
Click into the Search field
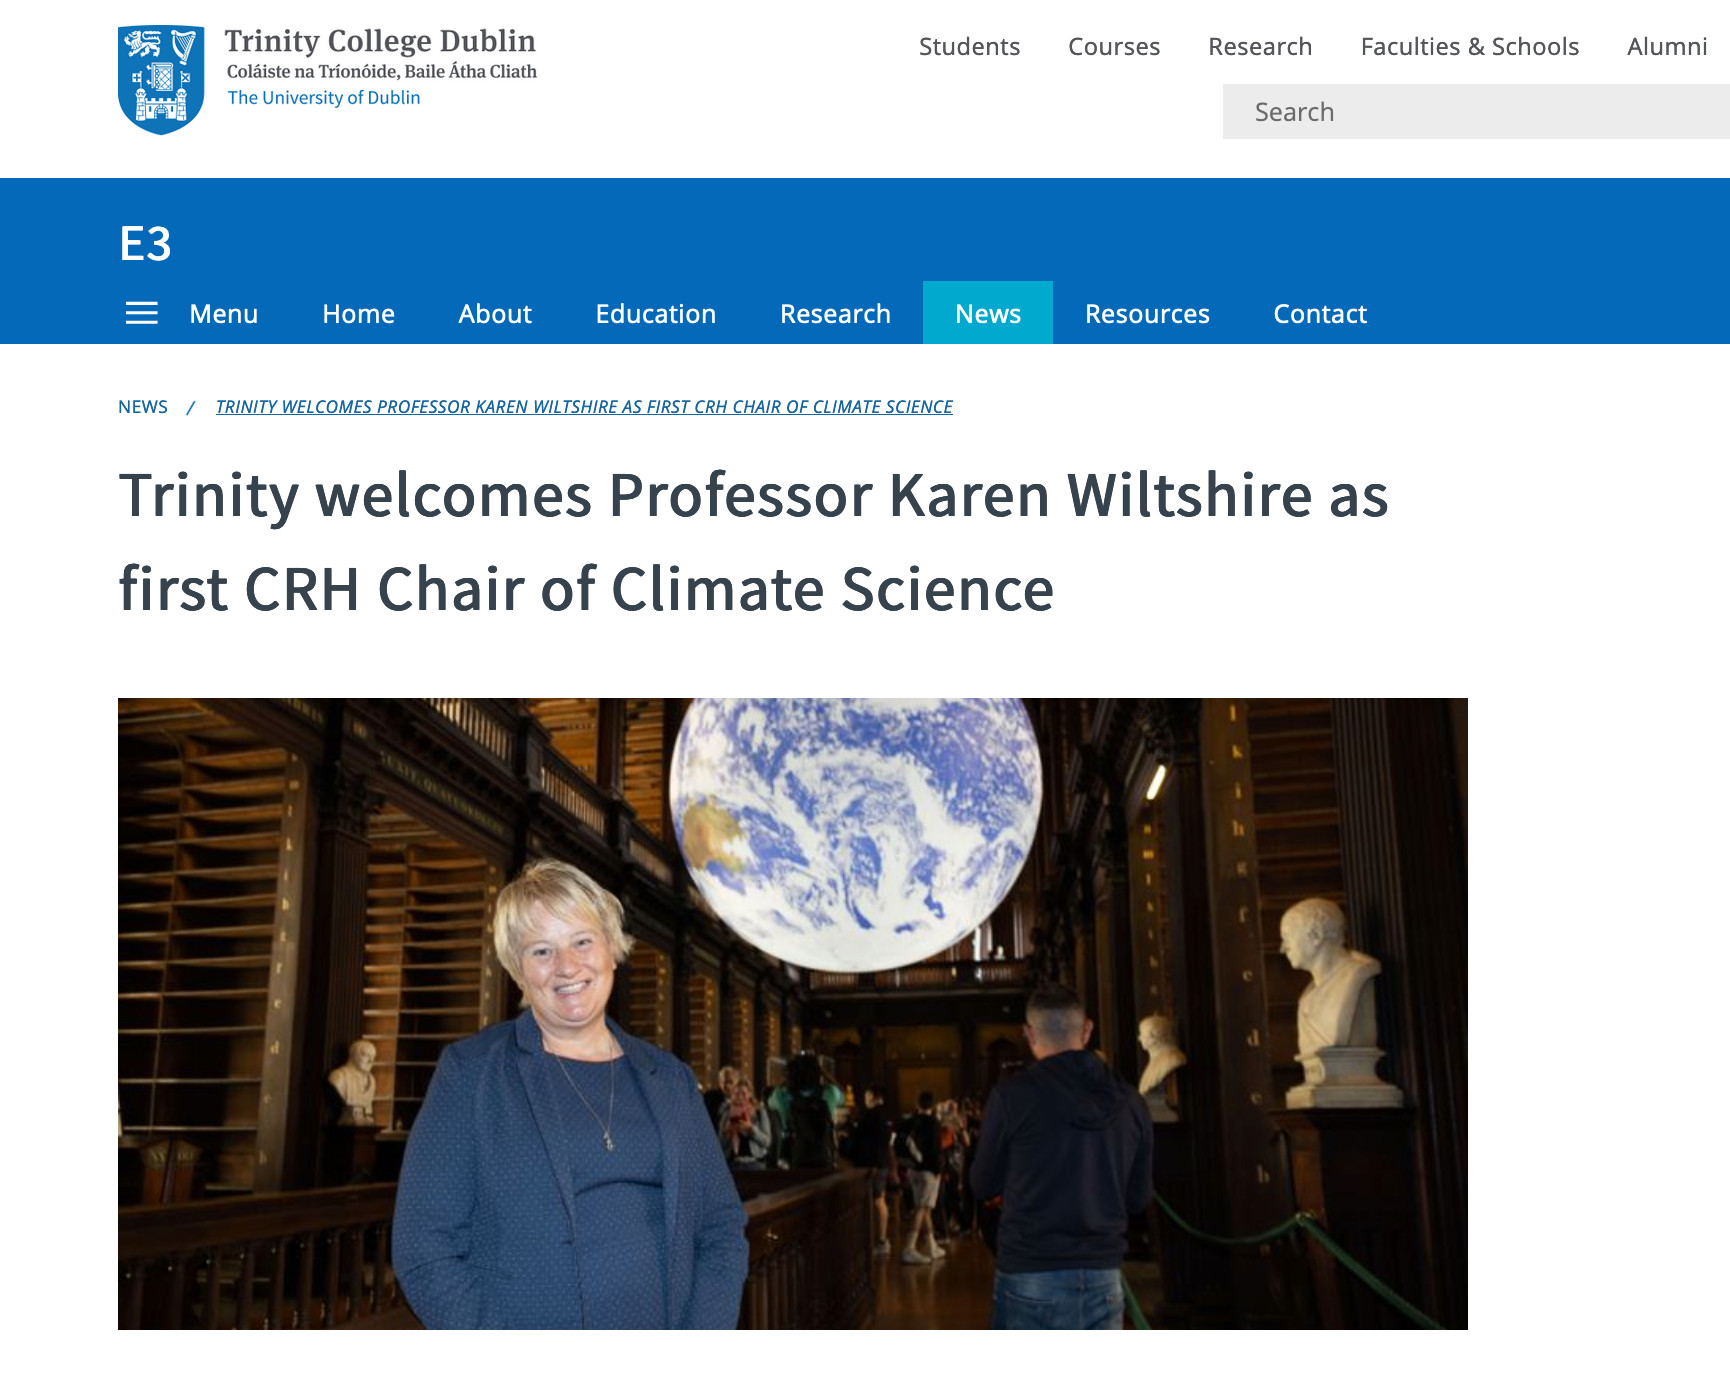(x=1475, y=112)
